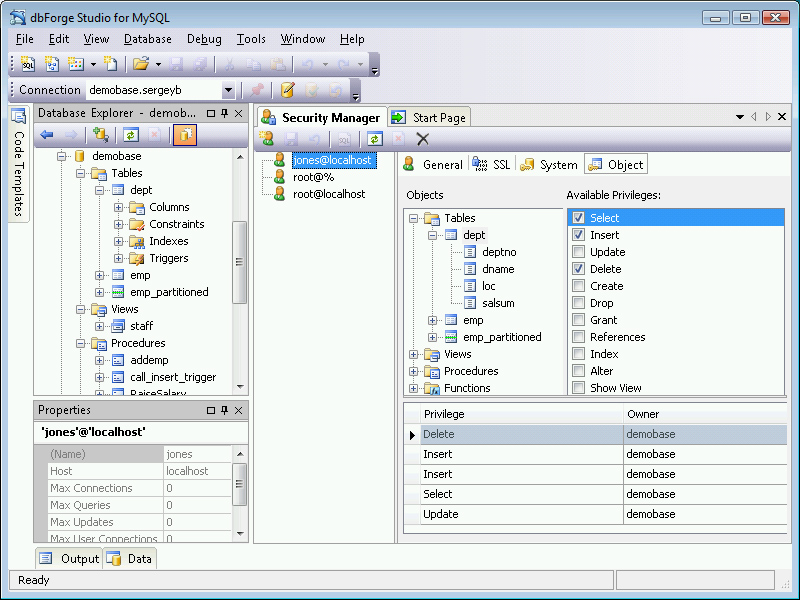Click Back arrow in Database Explorer
The width and height of the screenshot is (800, 600).
(47, 135)
